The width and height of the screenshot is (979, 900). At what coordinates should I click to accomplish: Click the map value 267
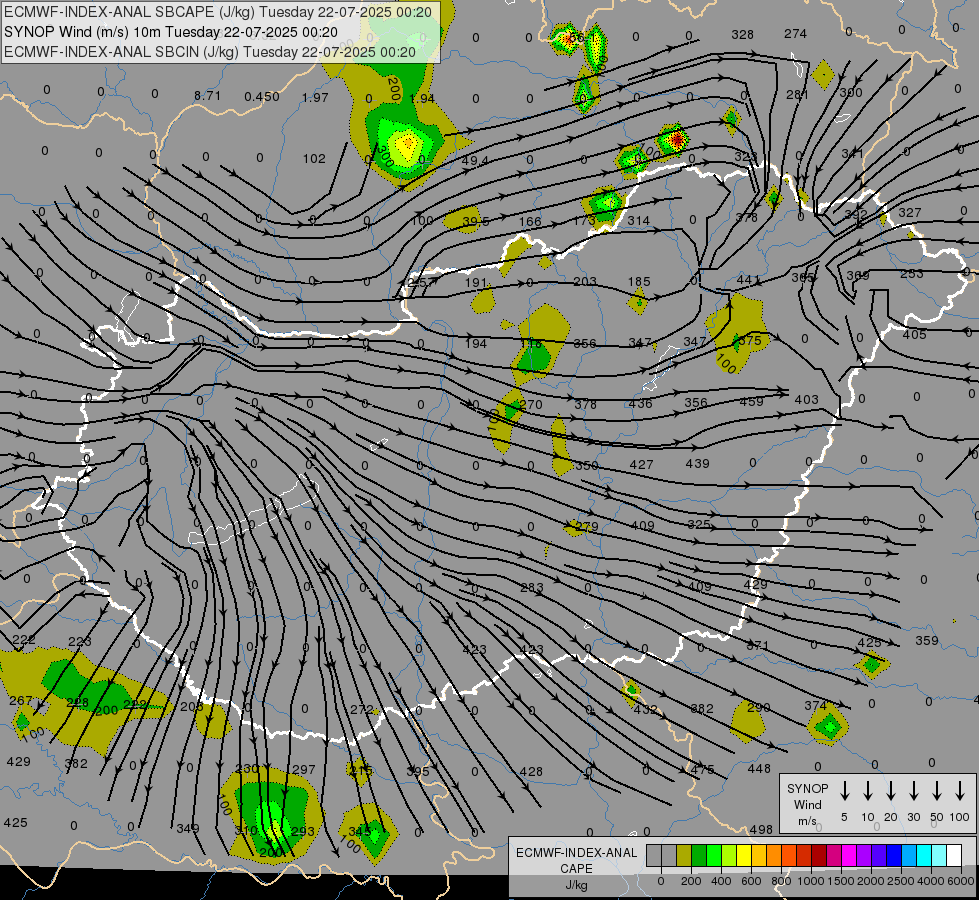[21, 701]
